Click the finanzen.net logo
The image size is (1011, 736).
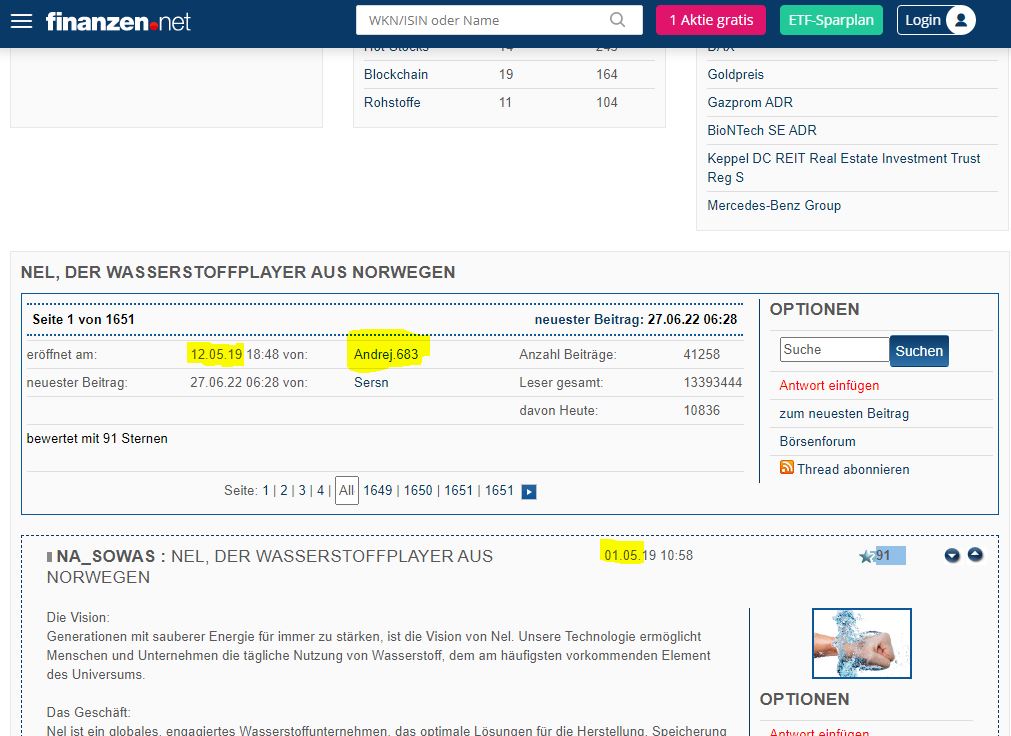[x=118, y=21]
